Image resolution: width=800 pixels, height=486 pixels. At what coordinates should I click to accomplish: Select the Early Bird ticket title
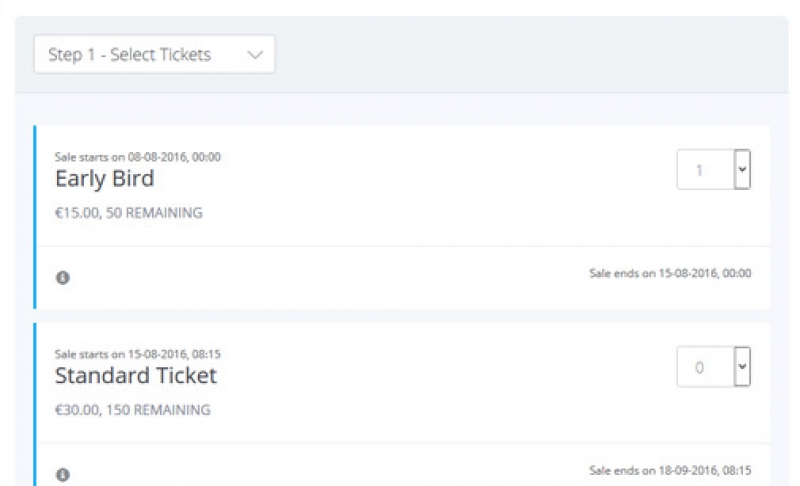(105, 179)
